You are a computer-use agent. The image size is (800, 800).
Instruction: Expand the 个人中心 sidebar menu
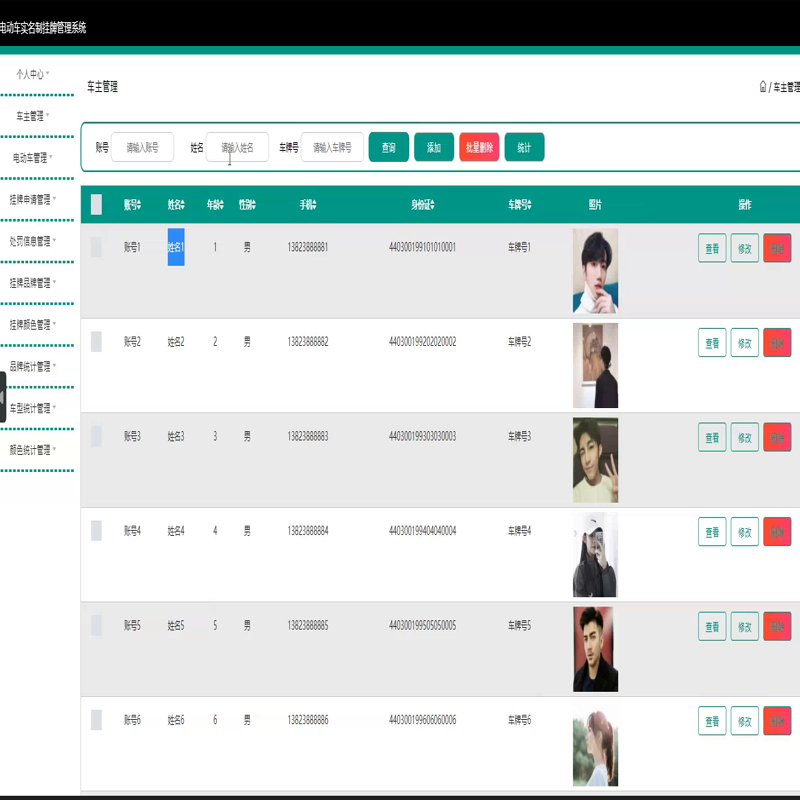(x=32, y=74)
